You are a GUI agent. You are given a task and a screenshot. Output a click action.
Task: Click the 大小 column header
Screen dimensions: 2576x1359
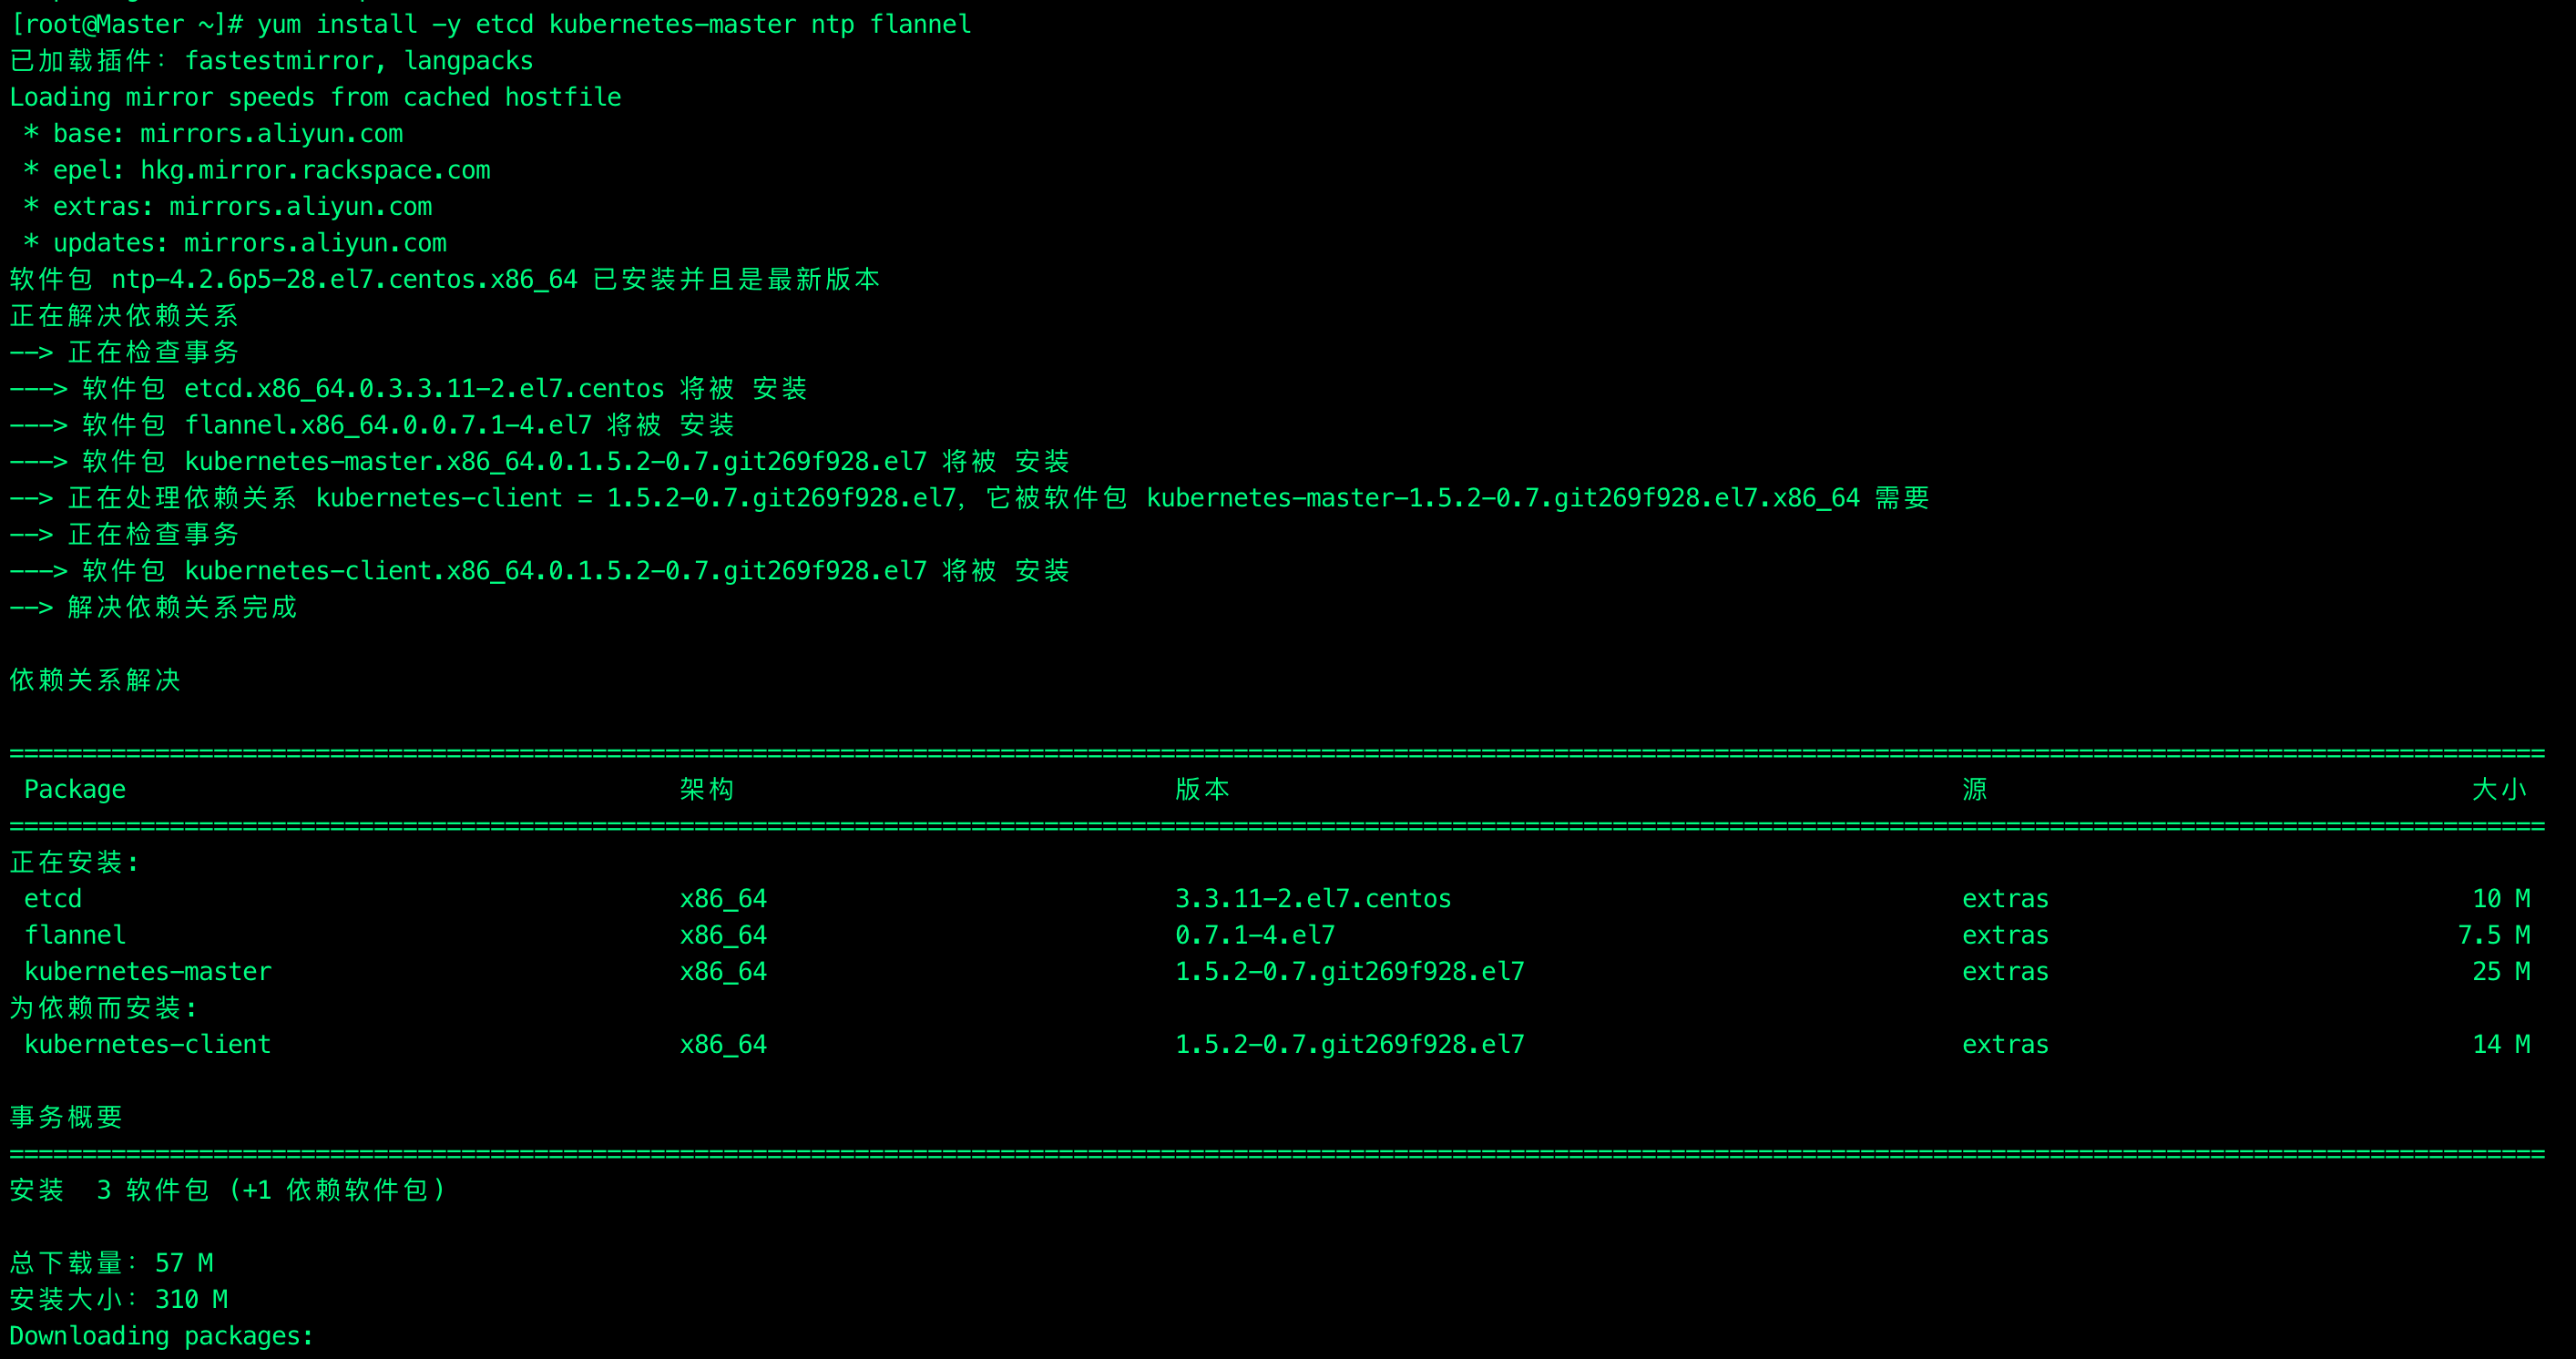point(2498,789)
